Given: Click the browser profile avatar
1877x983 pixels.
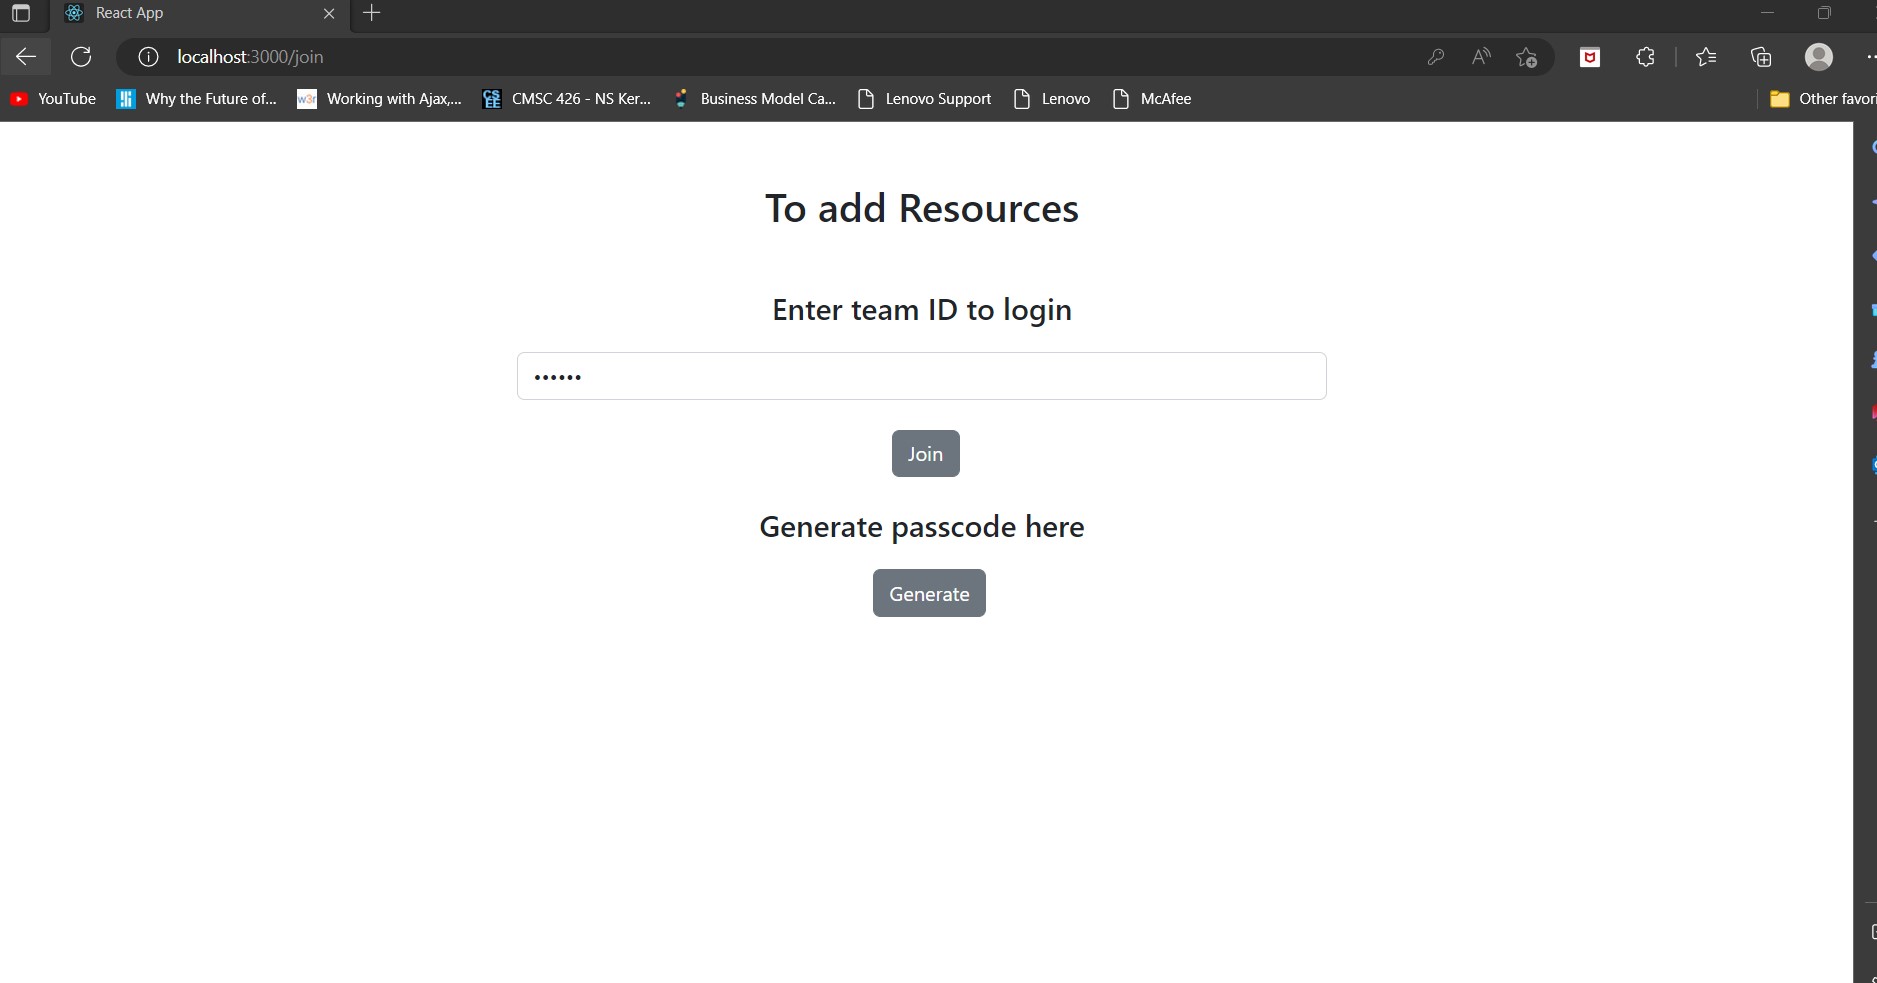Looking at the screenshot, I should [1819, 56].
